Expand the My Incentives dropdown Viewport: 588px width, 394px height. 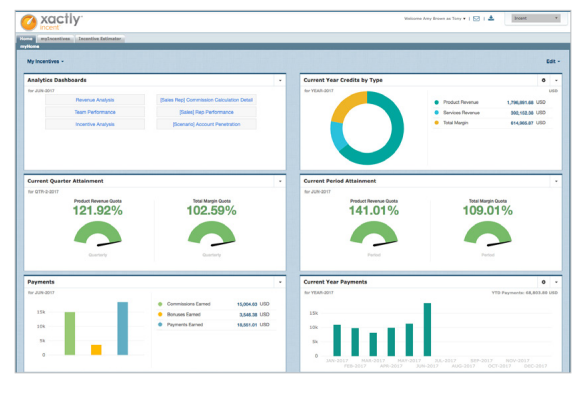tap(45, 61)
